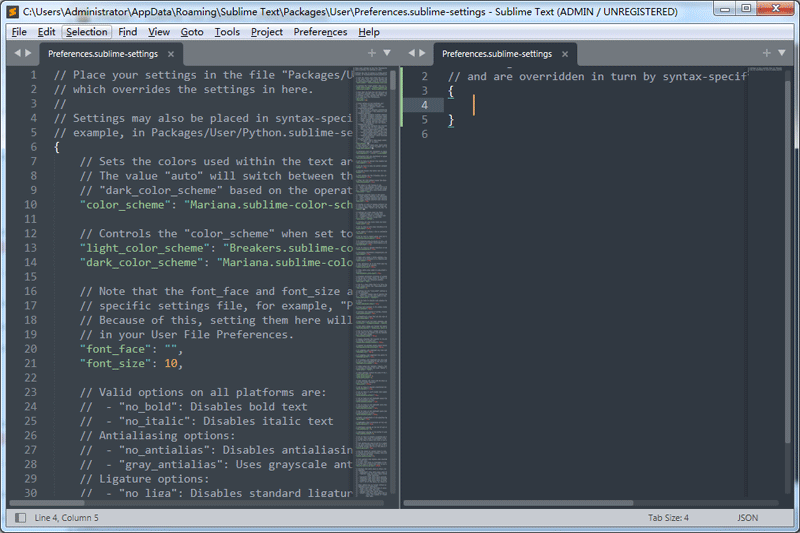Screen dimensions: 800x533
Task: Click new tab plus in right pane
Action: point(767,53)
